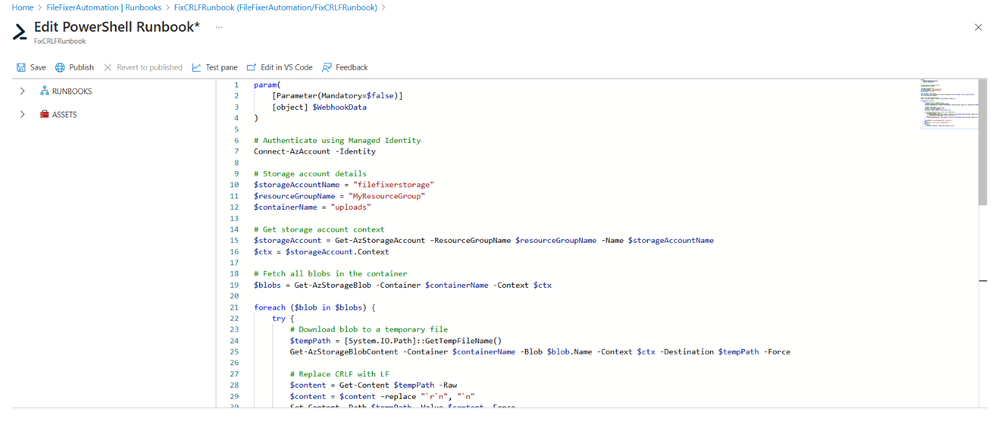999x425 pixels.
Task: Select the ASSETS tree item
Action: [x=65, y=115]
